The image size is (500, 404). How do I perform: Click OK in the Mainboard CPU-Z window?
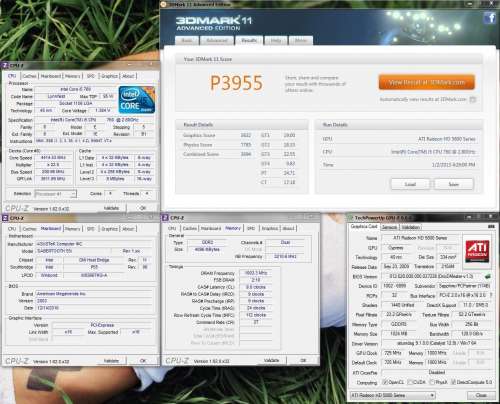(143, 361)
